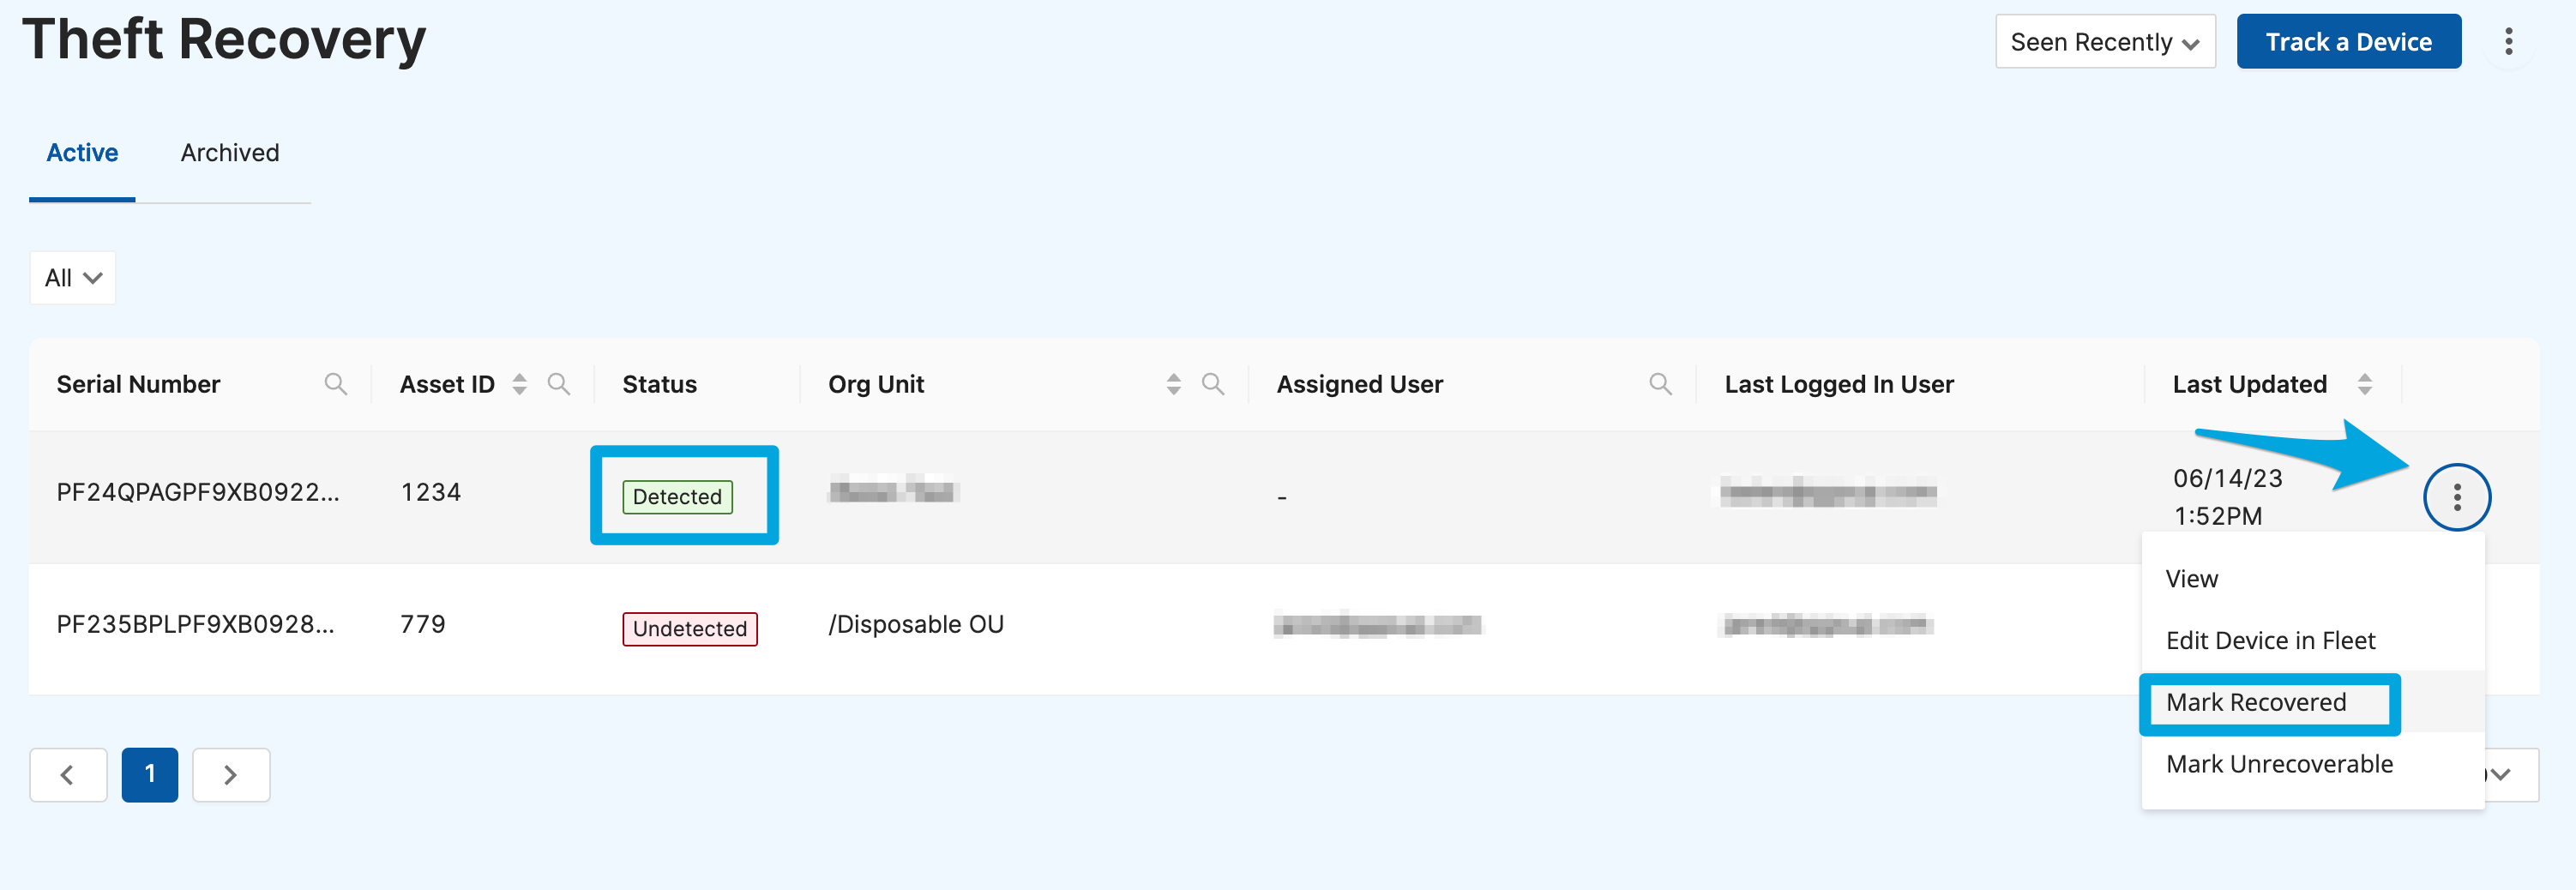Open Org Unit column search
2576x890 pixels.
[1212, 384]
